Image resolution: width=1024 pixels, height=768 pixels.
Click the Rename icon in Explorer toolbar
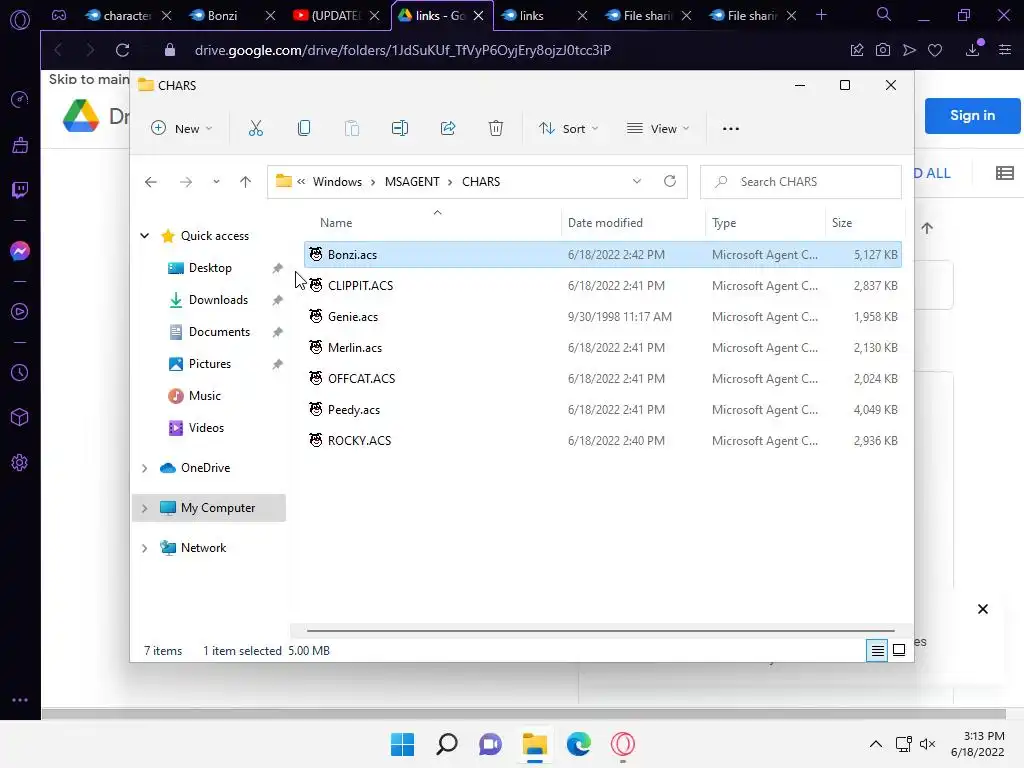[x=400, y=129]
